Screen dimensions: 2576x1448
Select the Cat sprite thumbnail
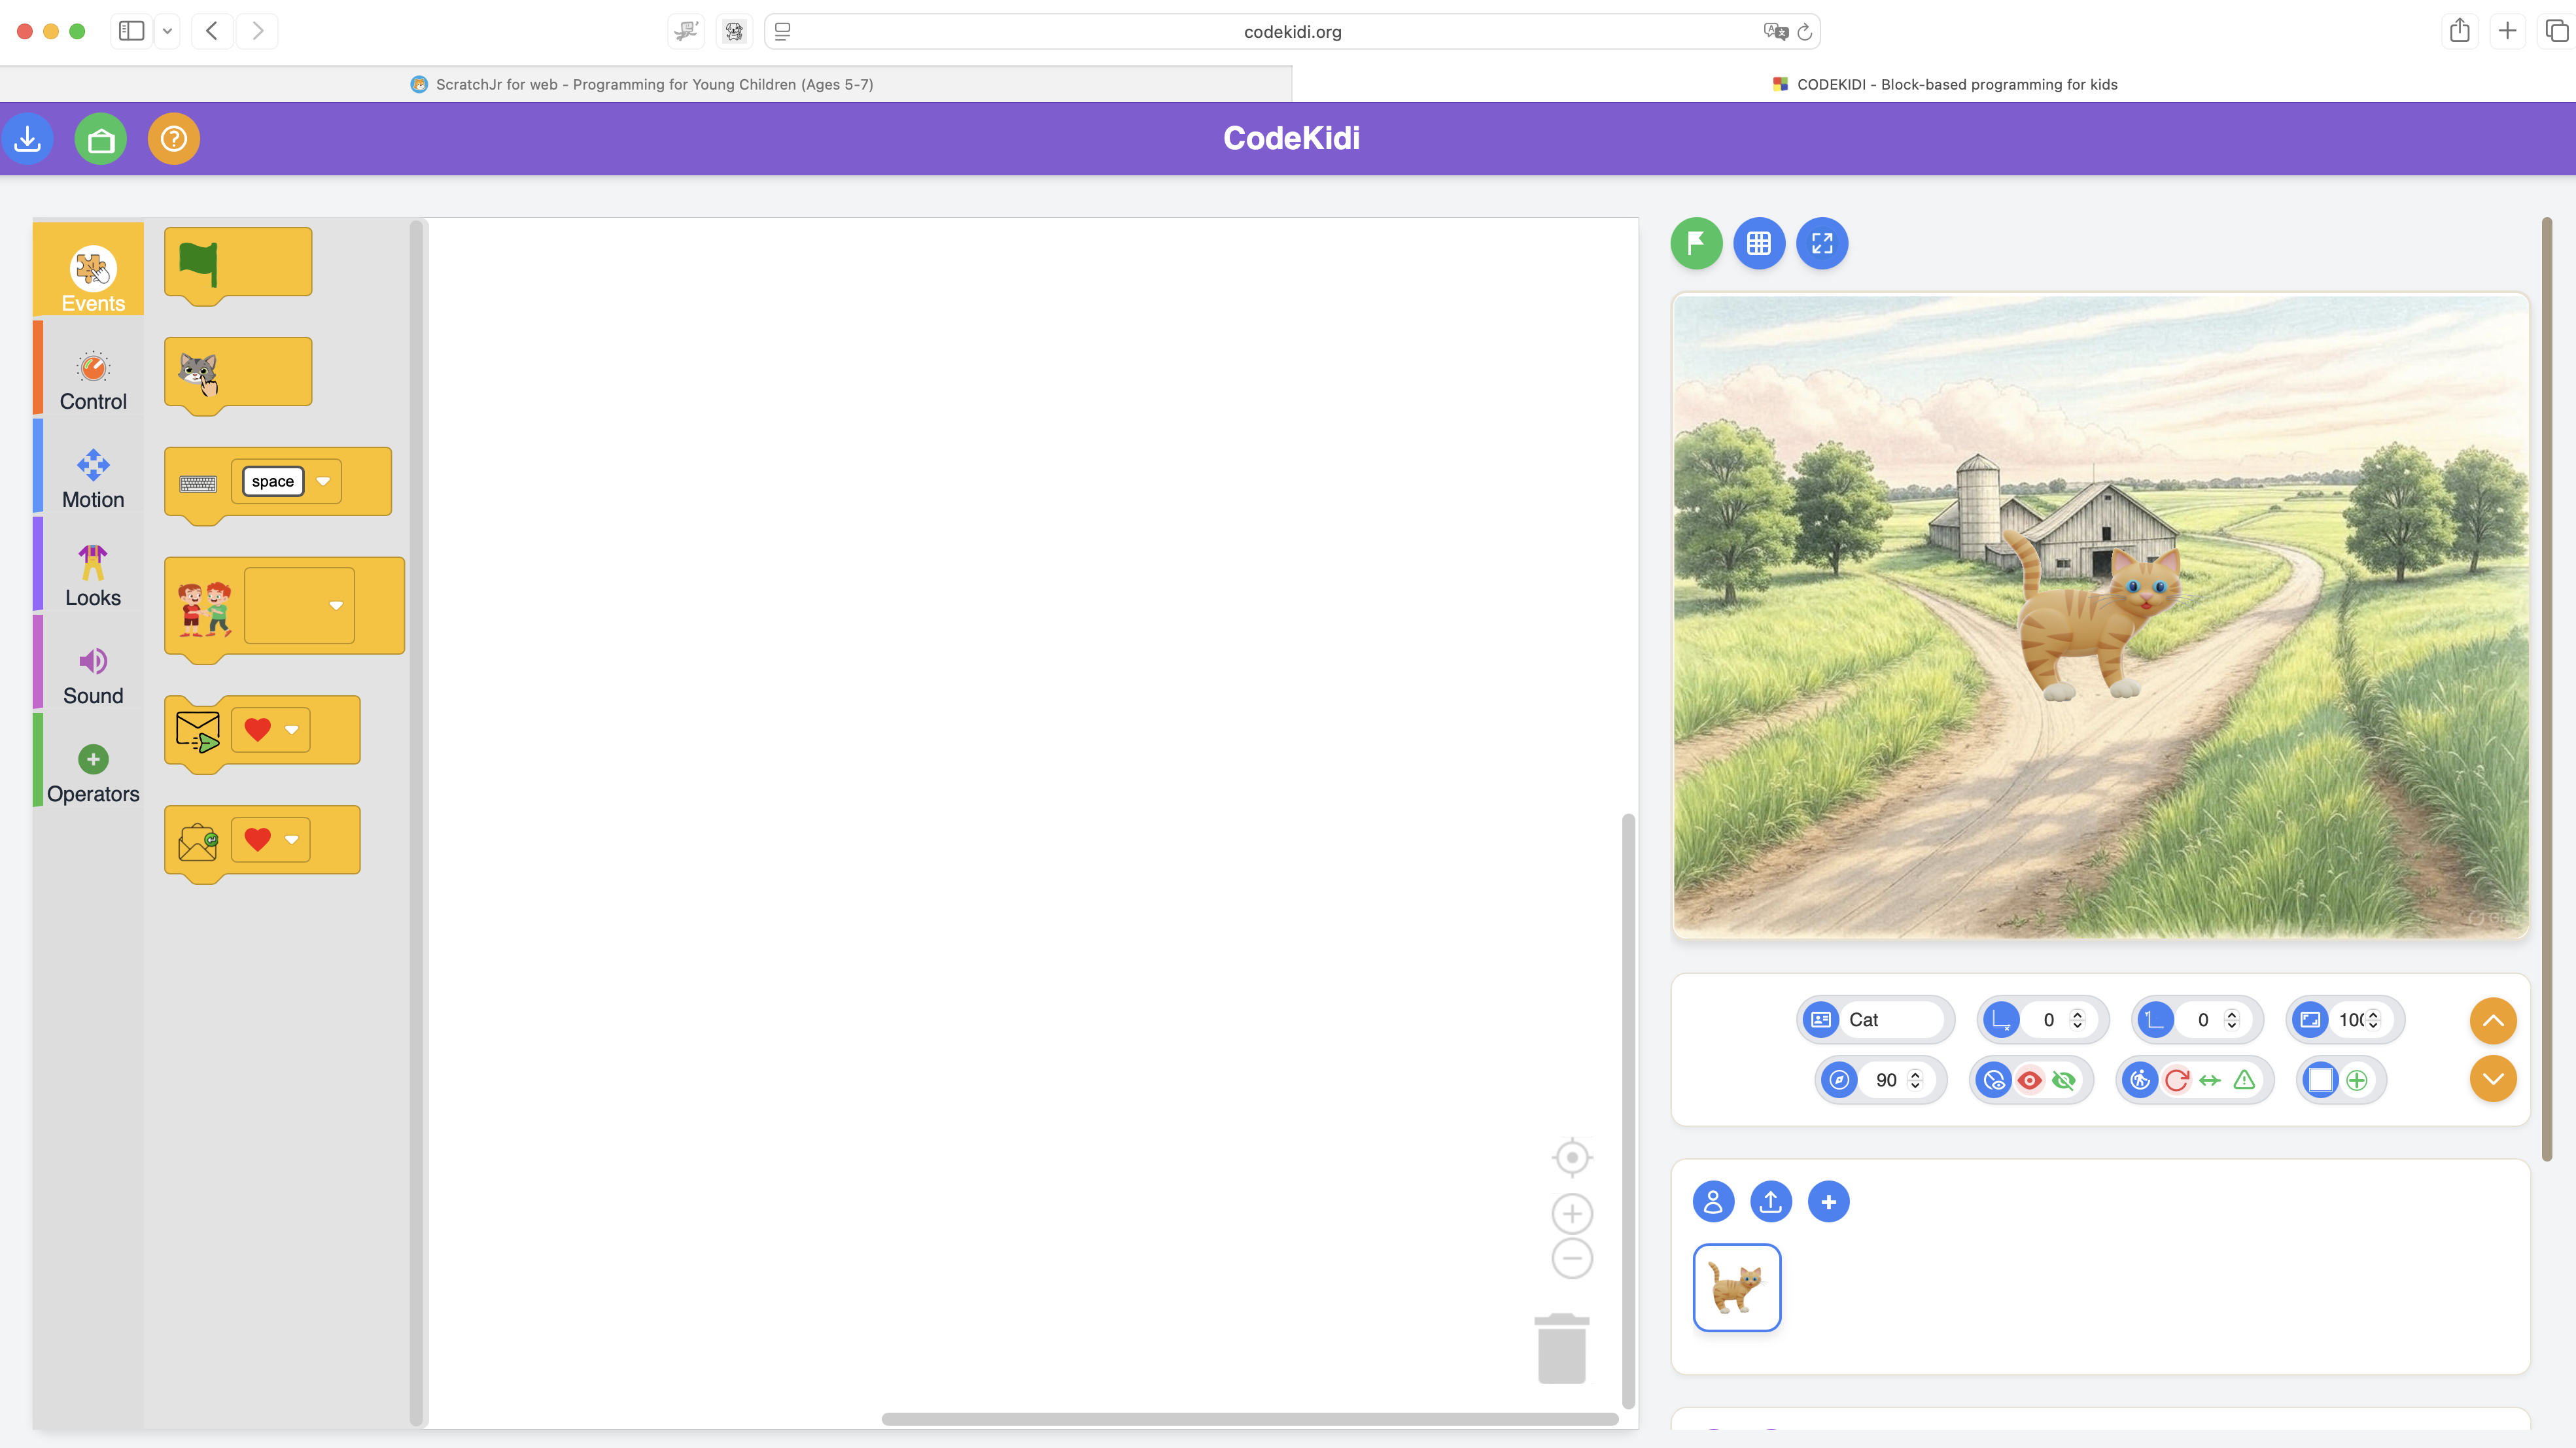pyautogui.click(x=1736, y=1287)
